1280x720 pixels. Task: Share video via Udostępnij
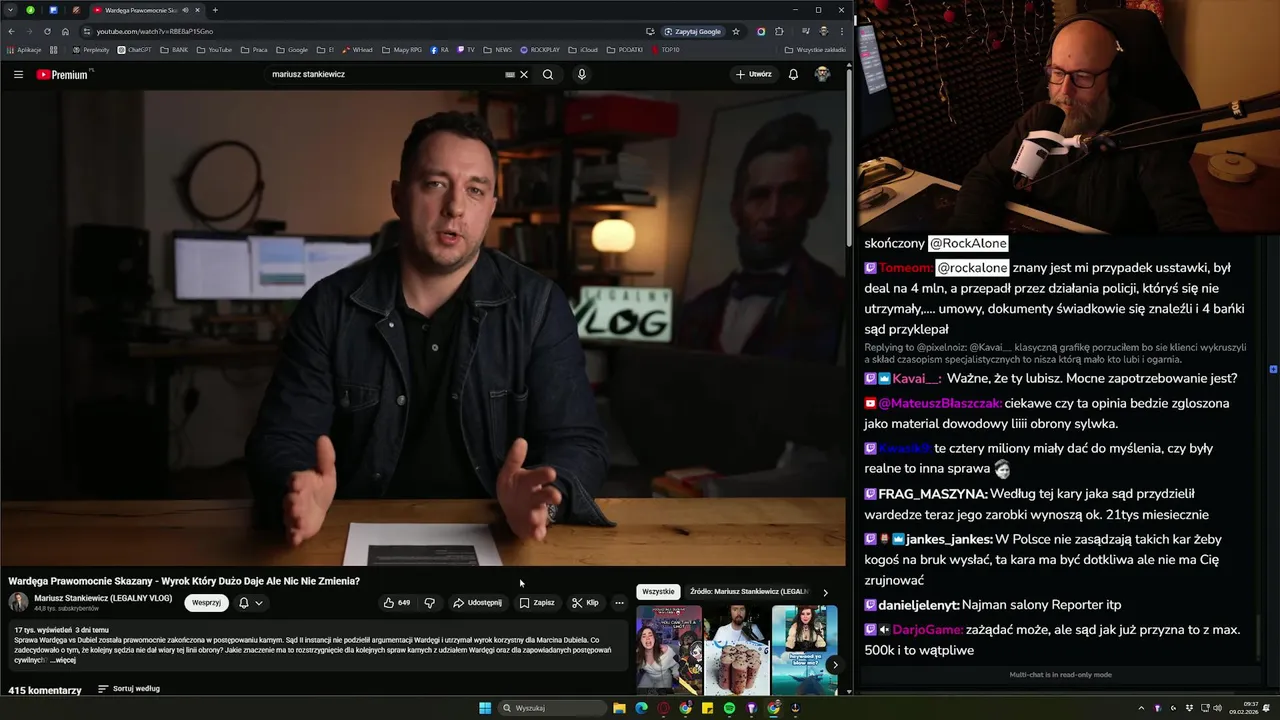(477, 603)
